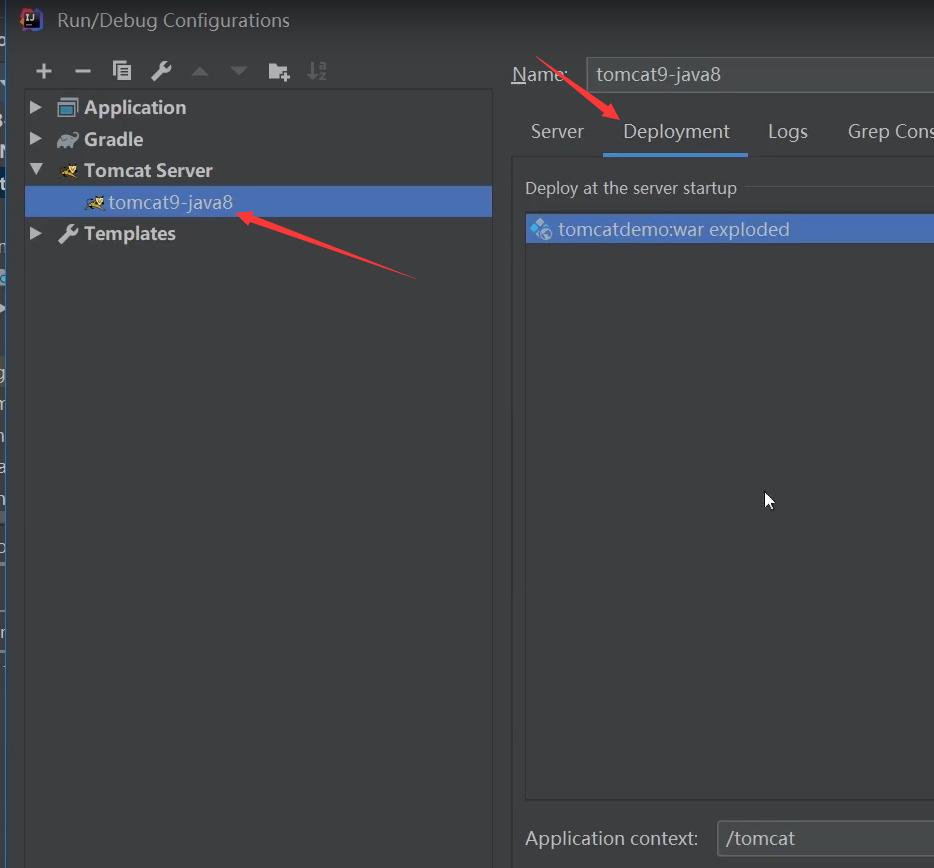Open edit templates wrench in toolbar
Viewport: 934px width, 868px height.
161,71
